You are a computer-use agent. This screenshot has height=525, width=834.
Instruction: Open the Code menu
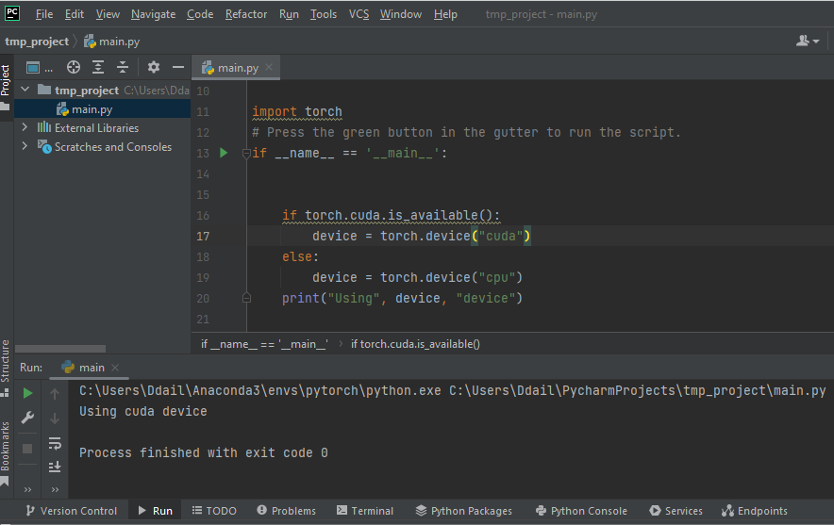[200, 14]
